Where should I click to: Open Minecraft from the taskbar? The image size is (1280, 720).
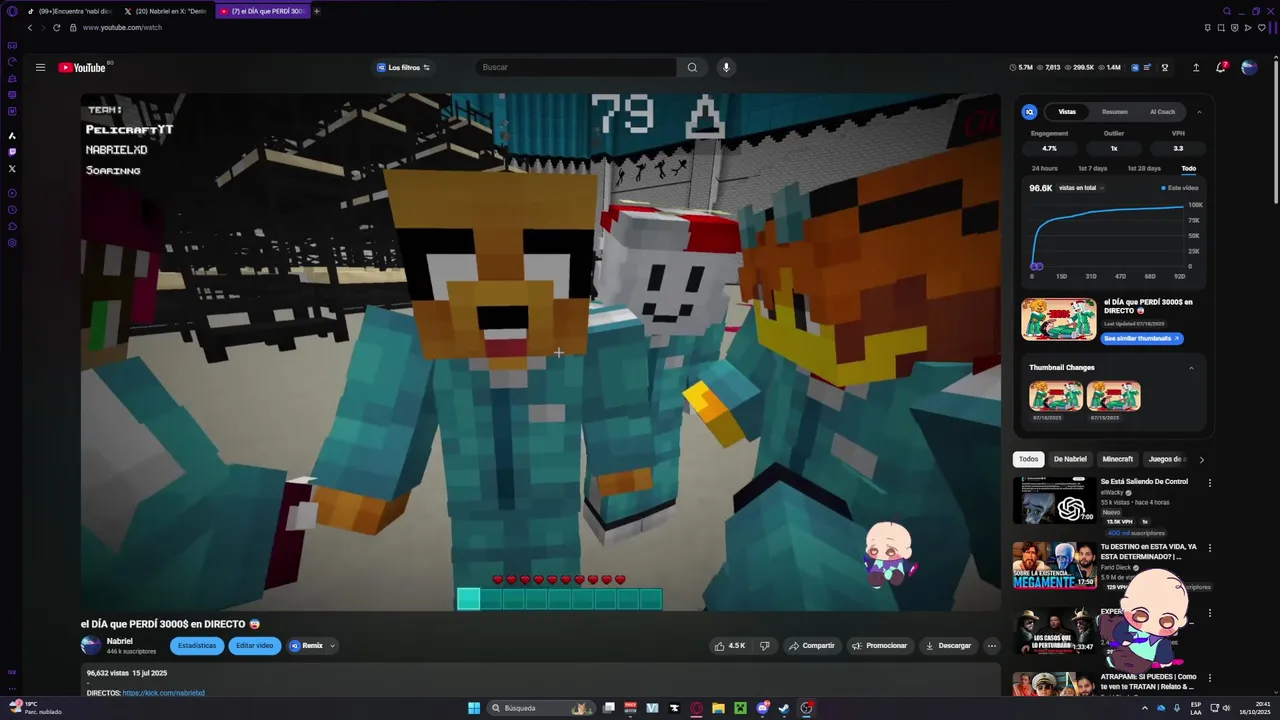tap(740, 708)
